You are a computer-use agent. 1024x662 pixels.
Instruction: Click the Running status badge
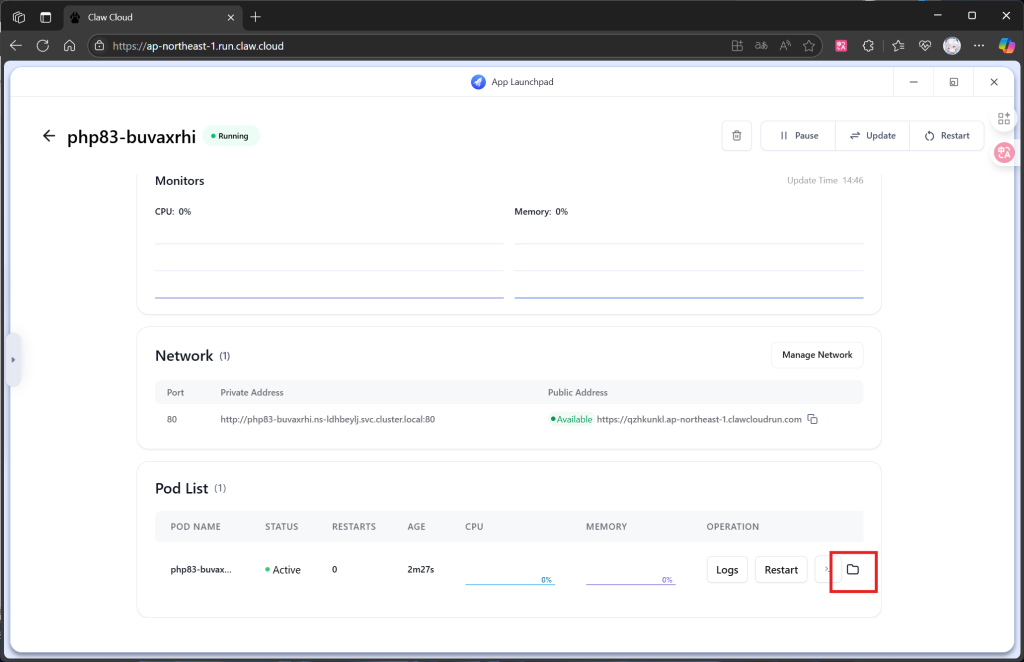[231, 136]
